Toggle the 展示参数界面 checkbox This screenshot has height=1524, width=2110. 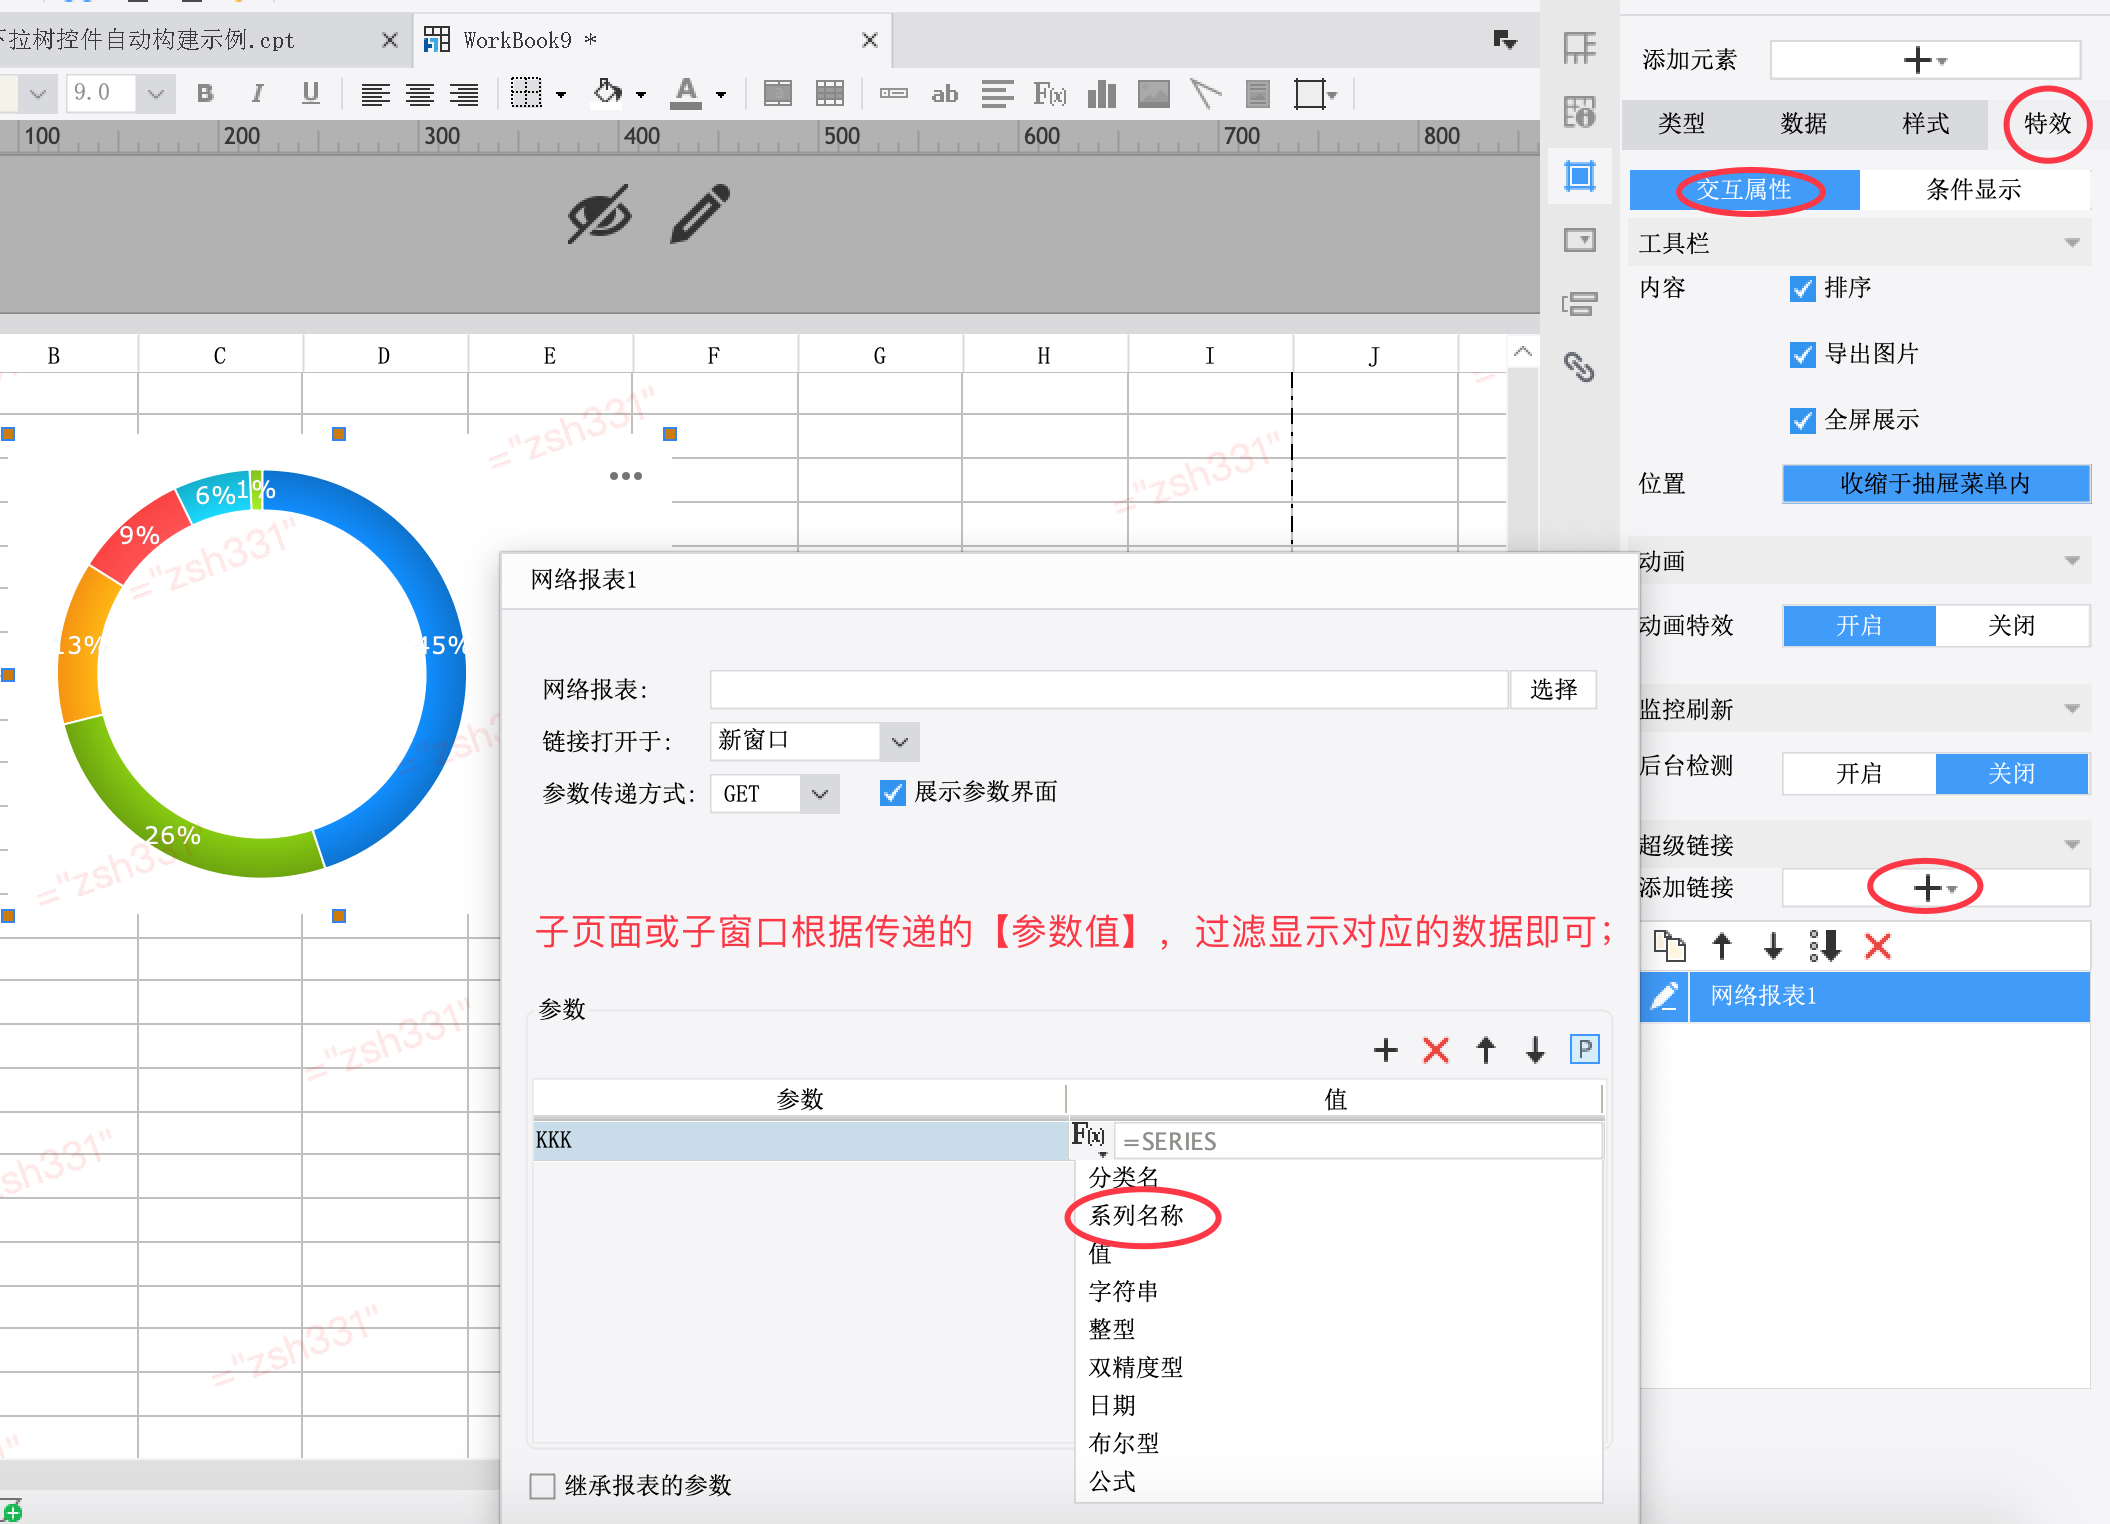892,793
